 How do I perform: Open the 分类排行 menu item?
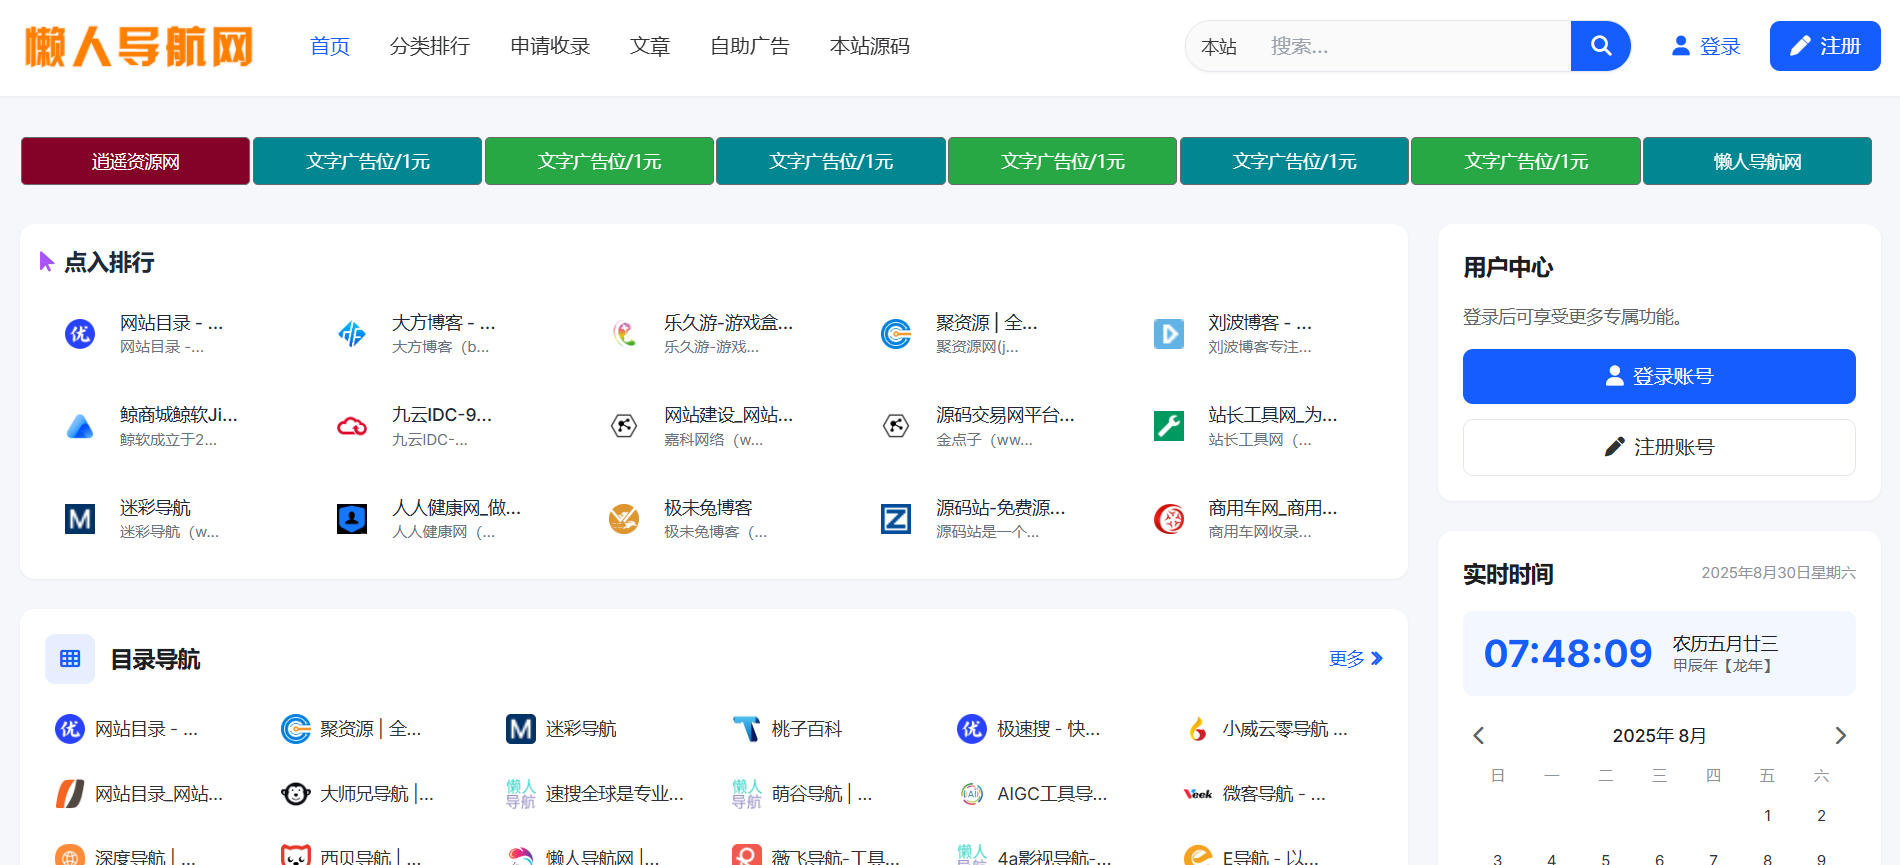point(430,46)
